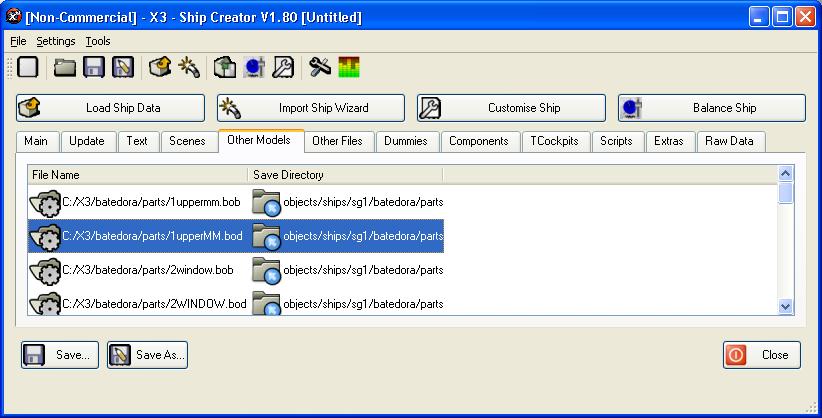Click the gear icon beside 2window.bob

click(x=45, y=271)
